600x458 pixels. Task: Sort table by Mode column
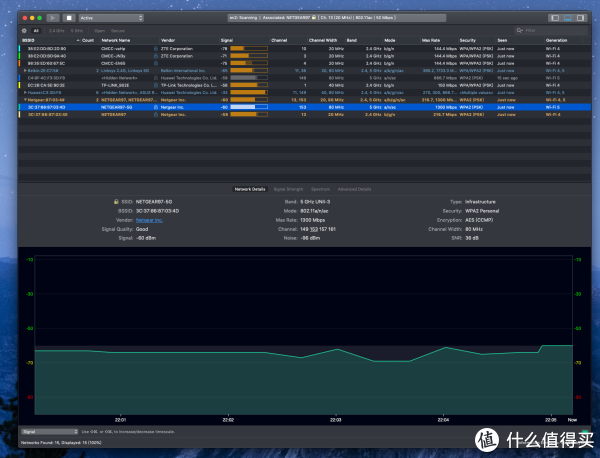coord(390,40)
